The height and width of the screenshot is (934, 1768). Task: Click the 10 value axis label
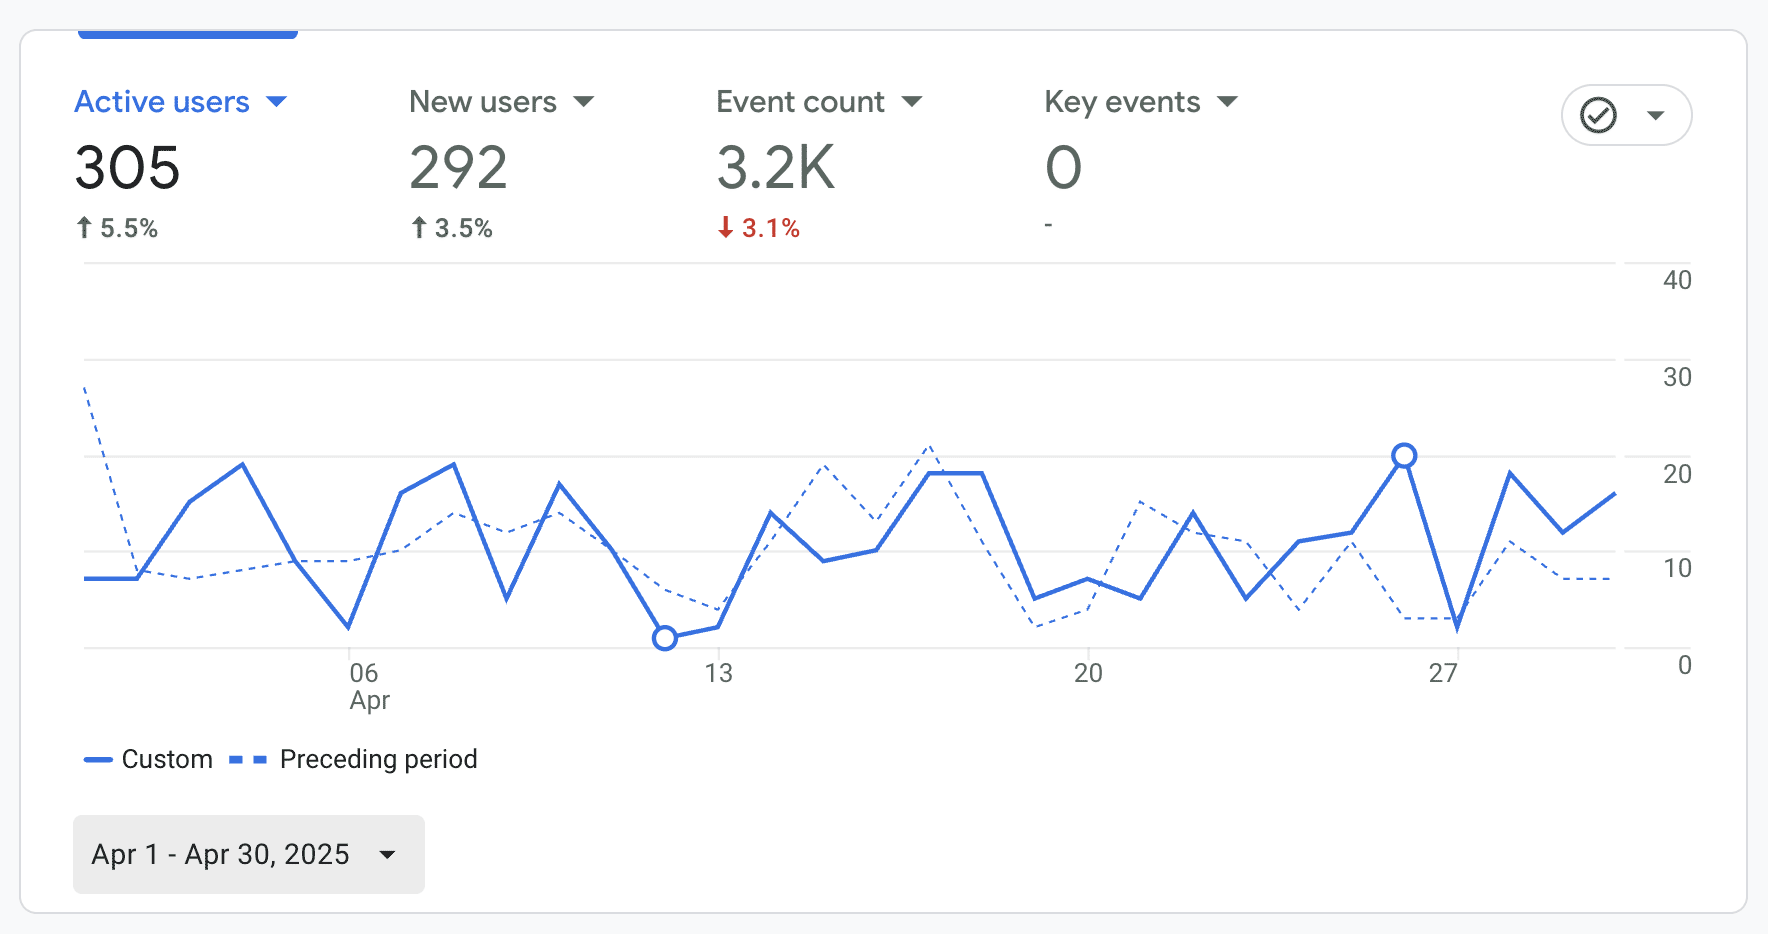[1677, 568]
